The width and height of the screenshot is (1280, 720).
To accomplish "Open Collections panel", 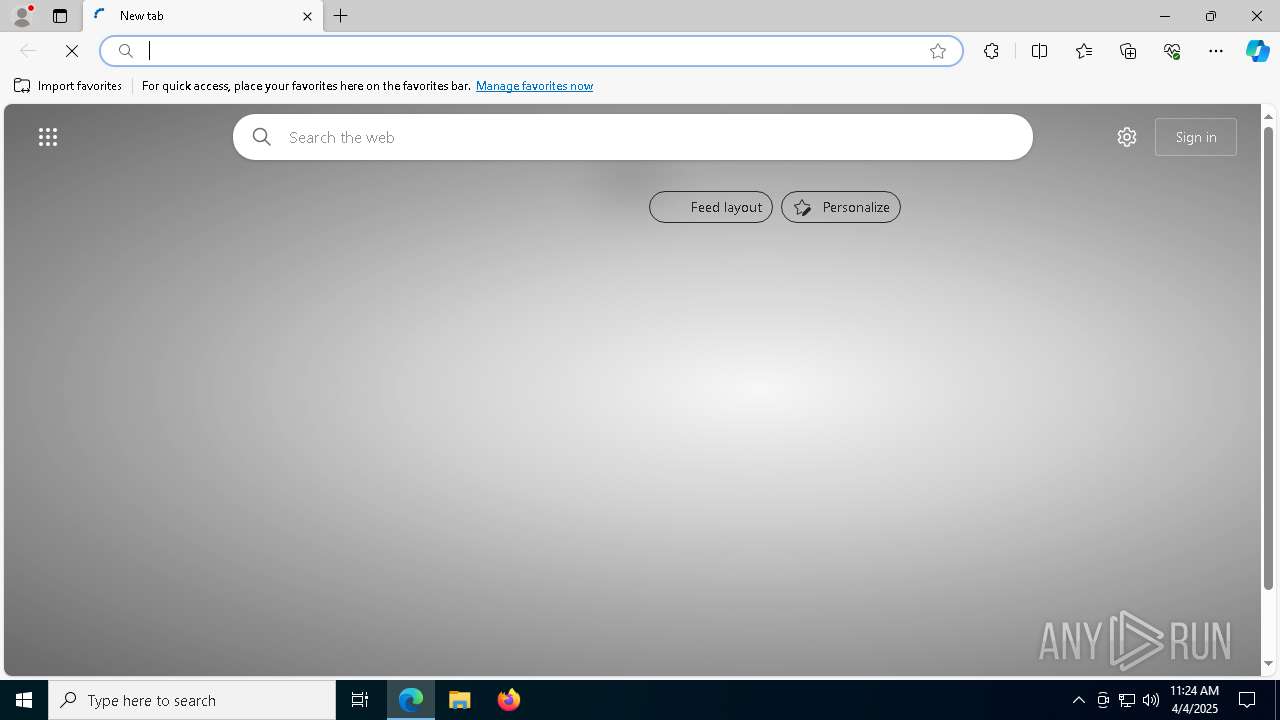I will click(1128, 51).
